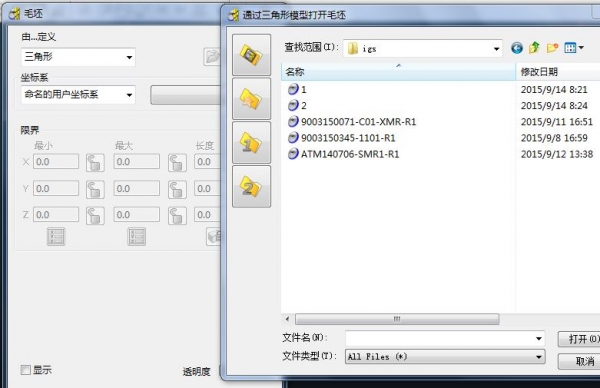
Task: Expand the 命名的用户坐标系 dropdown
Action: [129, 95]
